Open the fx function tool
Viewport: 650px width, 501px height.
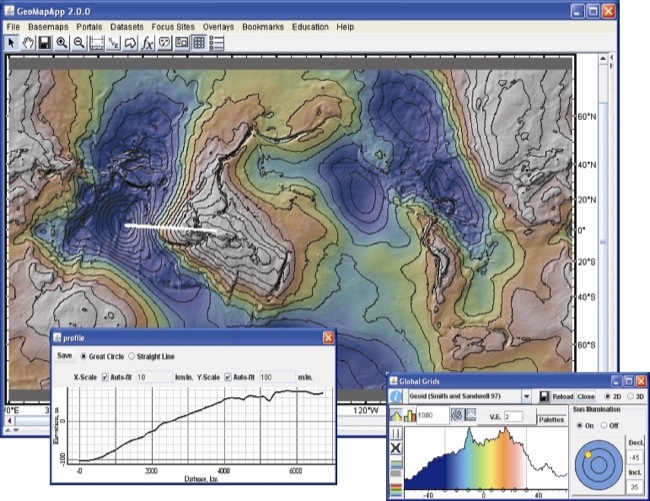[x=147, y=43]
